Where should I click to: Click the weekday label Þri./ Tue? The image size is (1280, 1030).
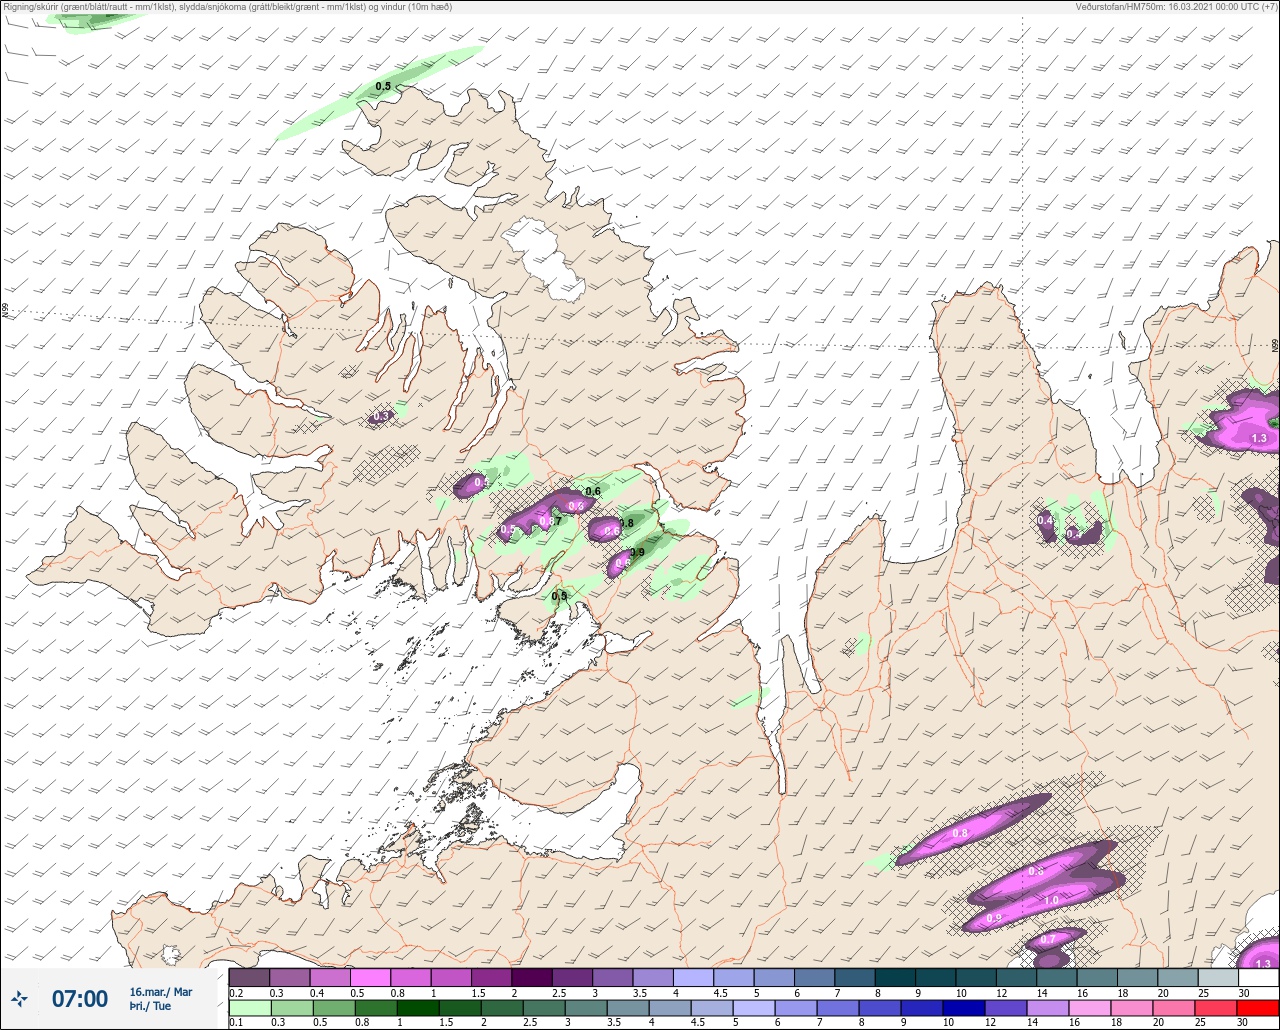point(151,1006)
